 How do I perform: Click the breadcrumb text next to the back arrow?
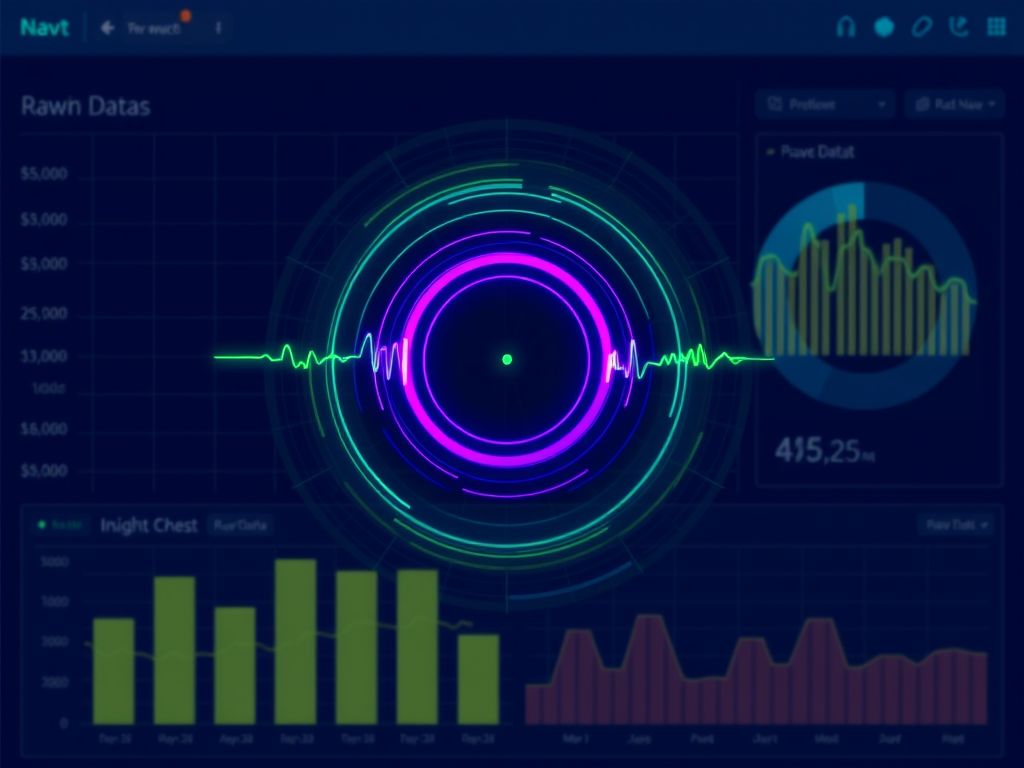155,29
